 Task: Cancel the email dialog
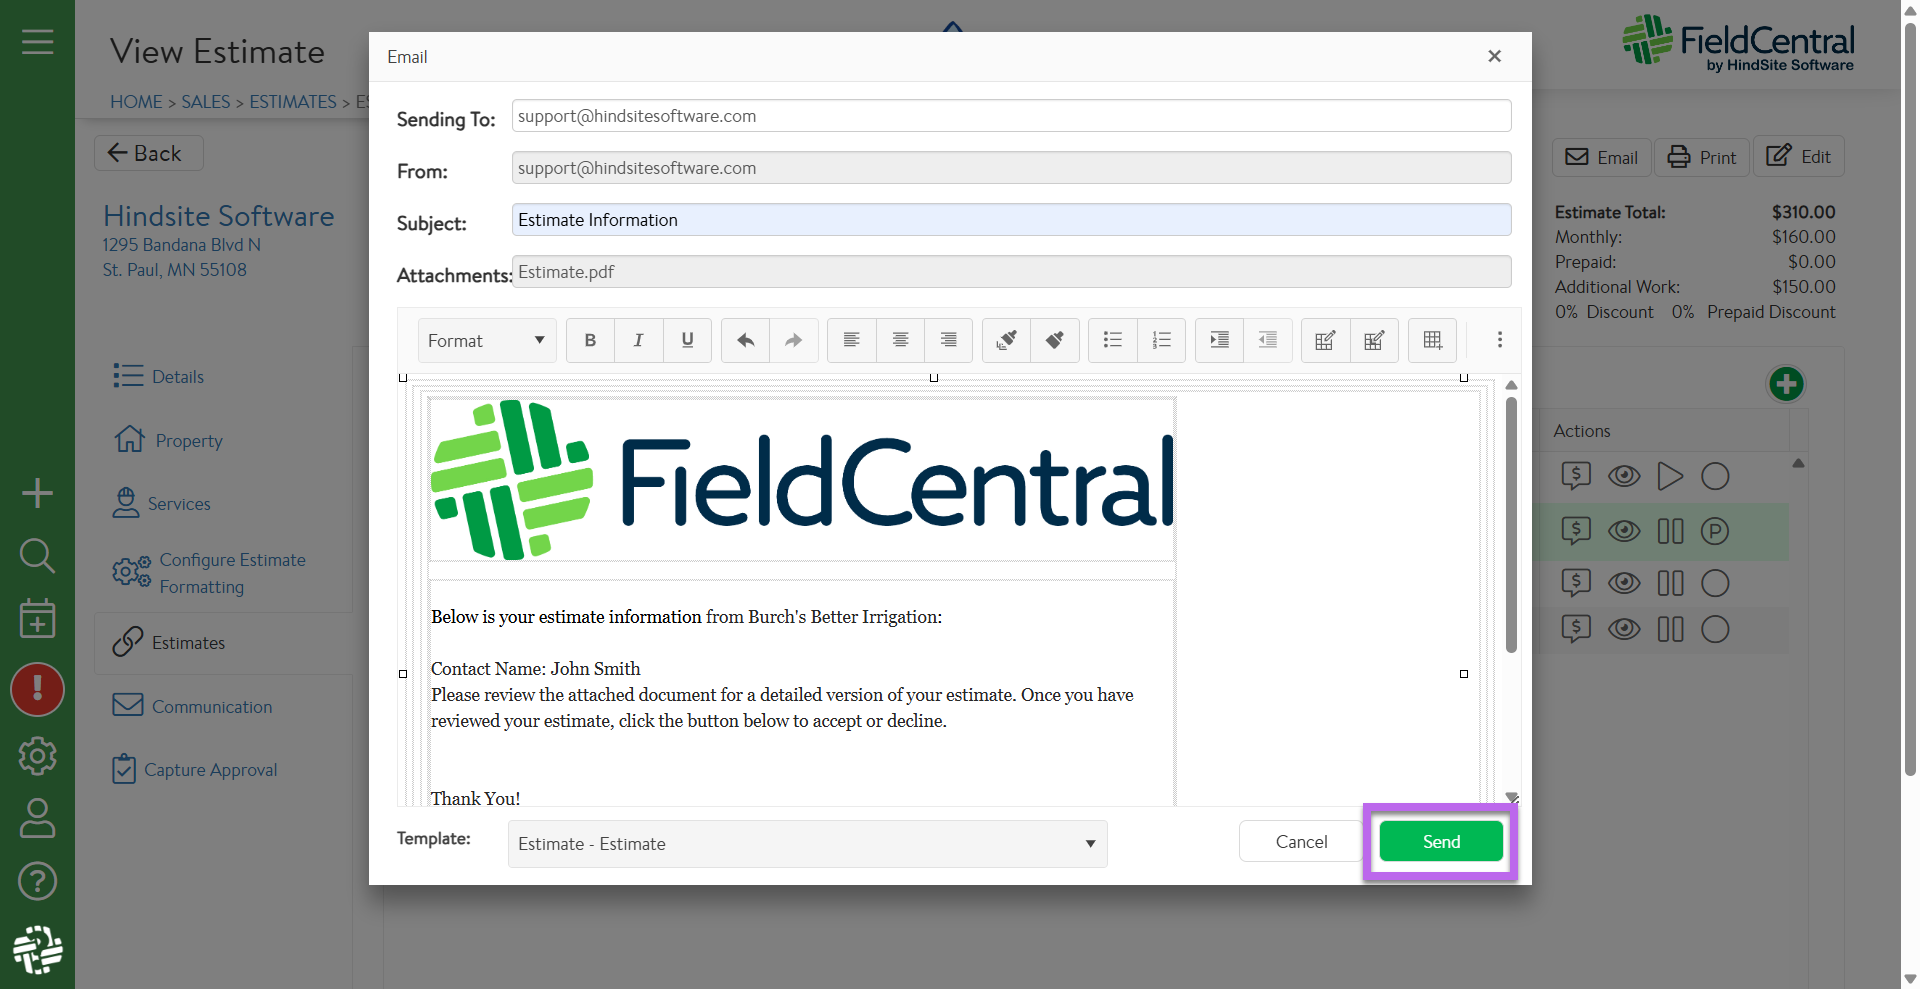pos(1301,842)
